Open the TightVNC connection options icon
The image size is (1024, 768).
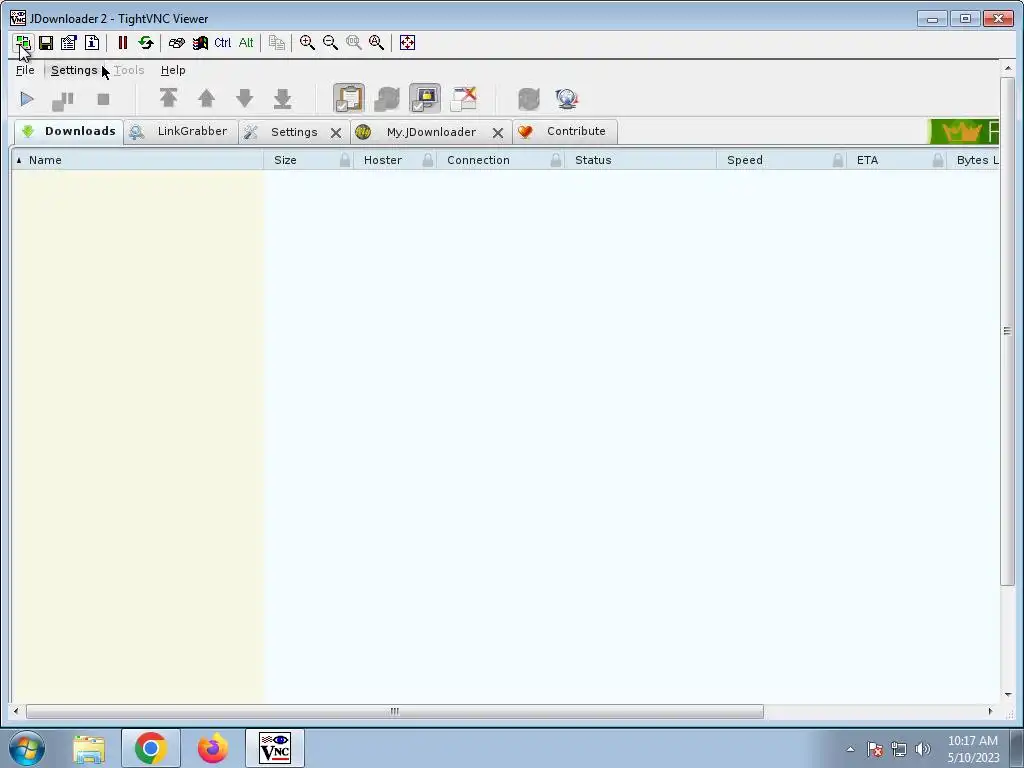(69, 43)
